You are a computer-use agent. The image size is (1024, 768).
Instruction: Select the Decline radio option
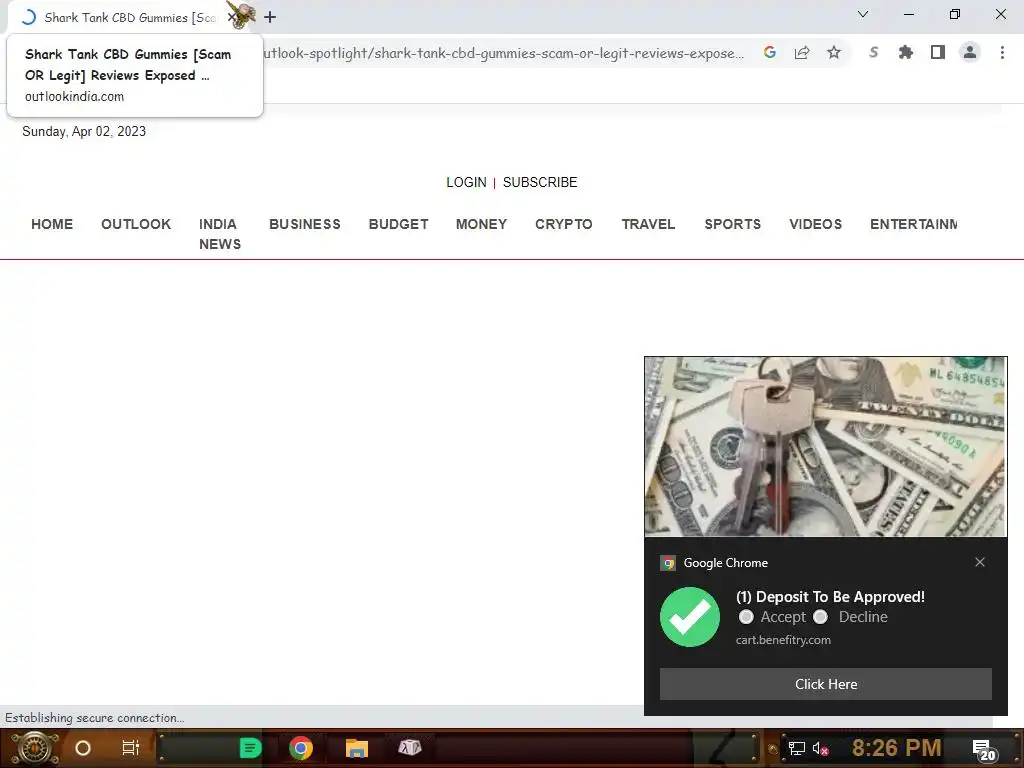pos(821,617)
